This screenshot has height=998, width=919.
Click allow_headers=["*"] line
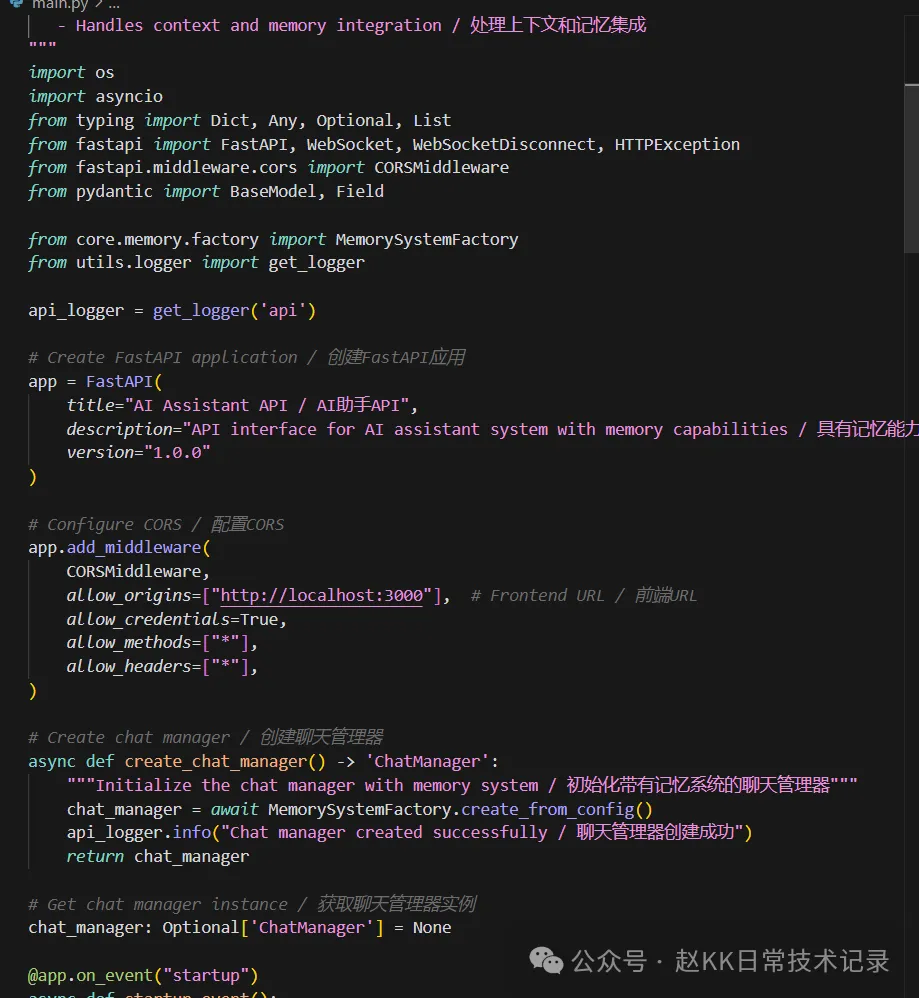click(162, 667)
